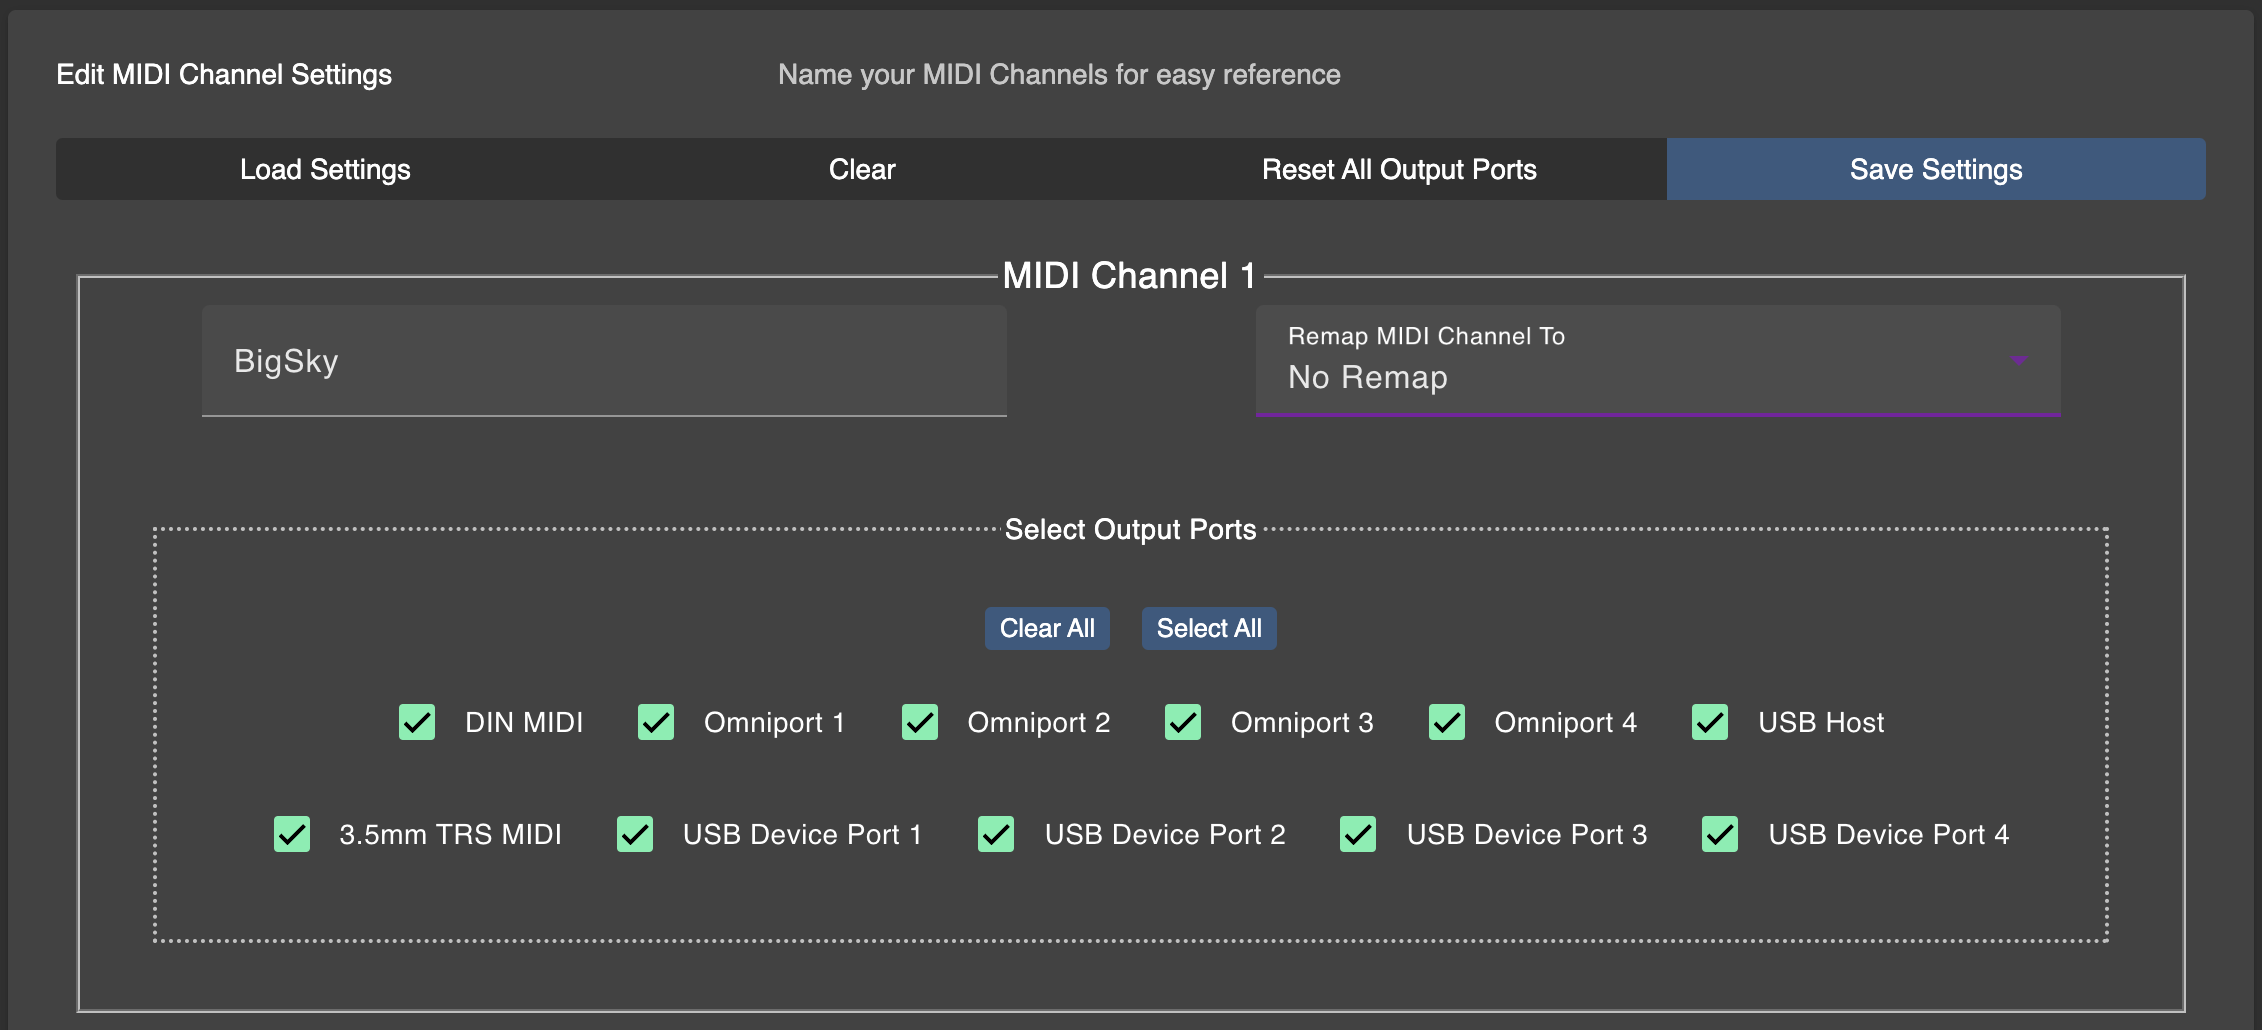Screen dimensions: 2262x1030
Task: Uncheck USB Device Port 3
Action: tap(1358, 834)
